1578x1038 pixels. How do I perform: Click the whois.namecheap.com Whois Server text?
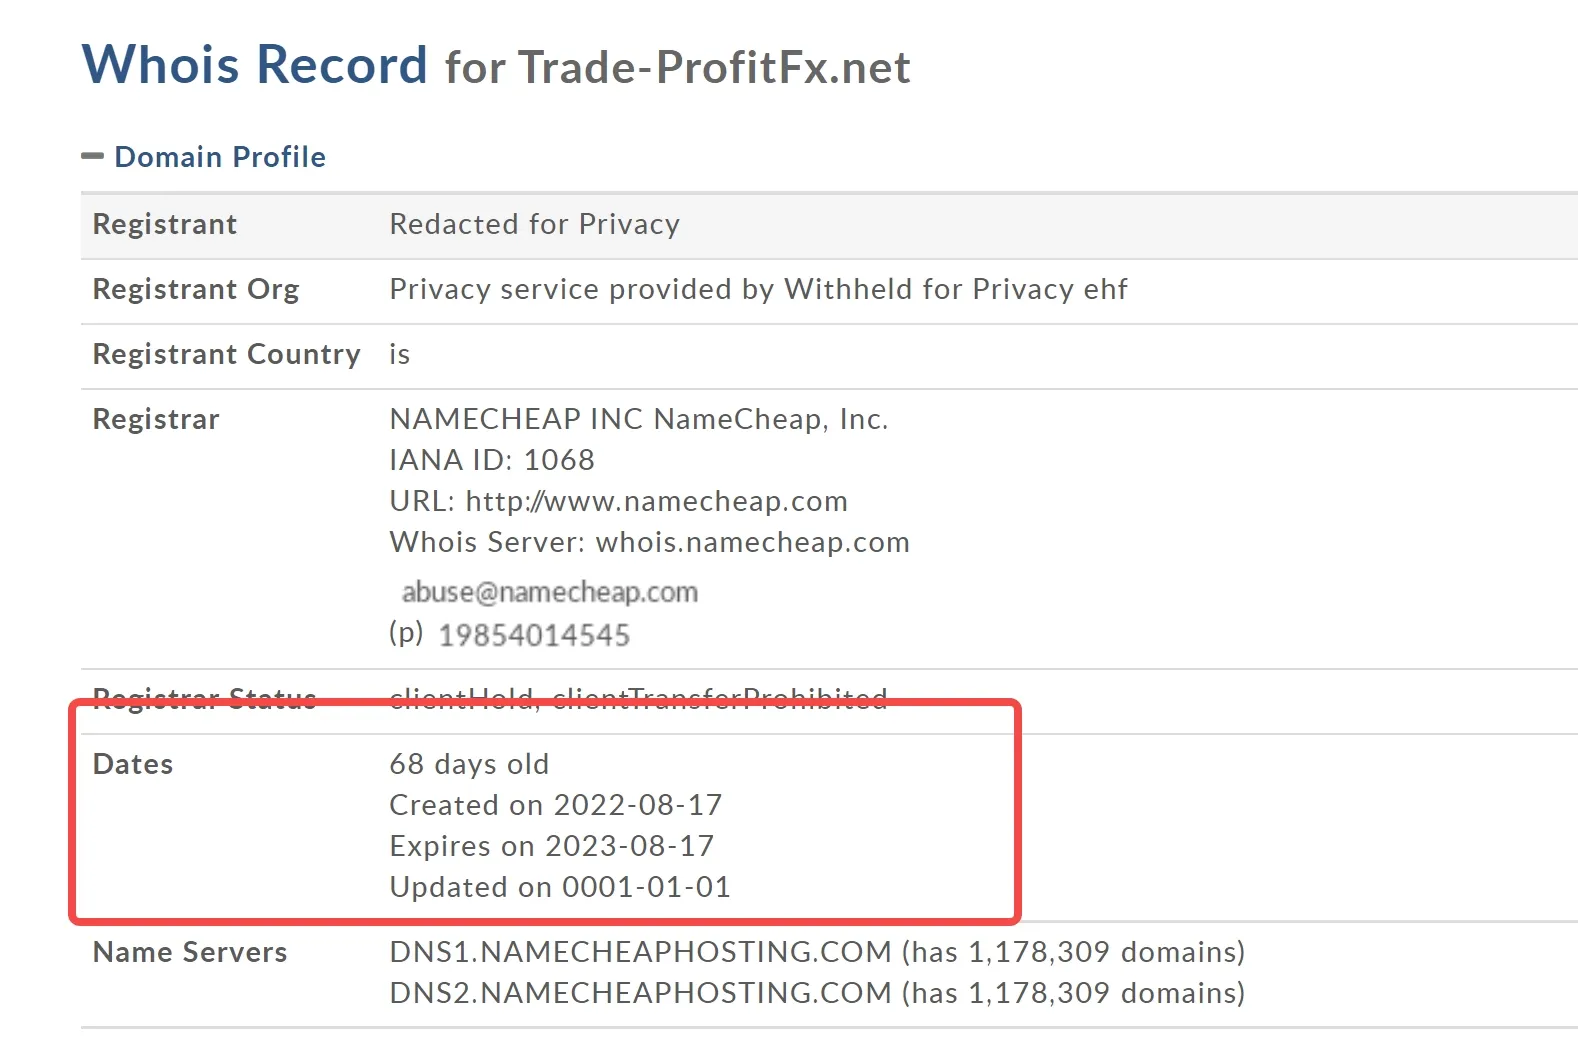[x=753, y=542]
